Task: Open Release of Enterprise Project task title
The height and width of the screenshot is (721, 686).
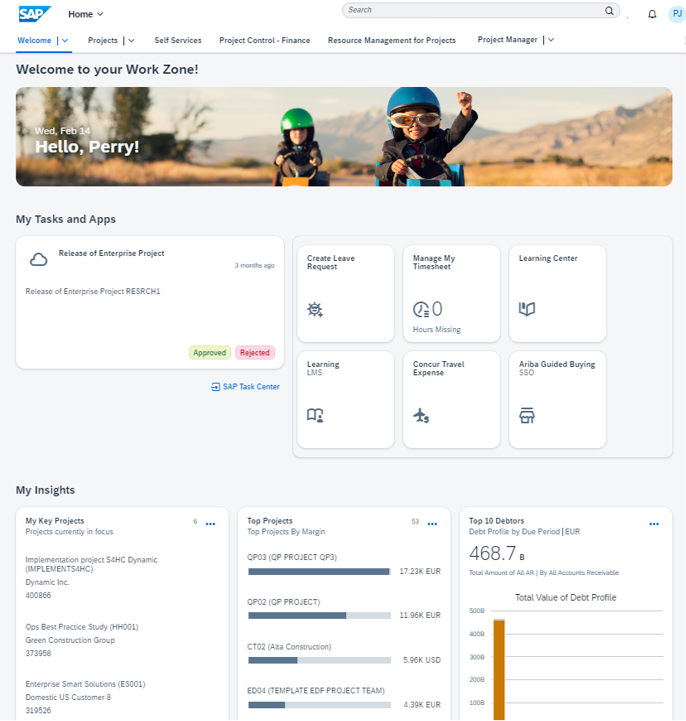Action: 111,253
